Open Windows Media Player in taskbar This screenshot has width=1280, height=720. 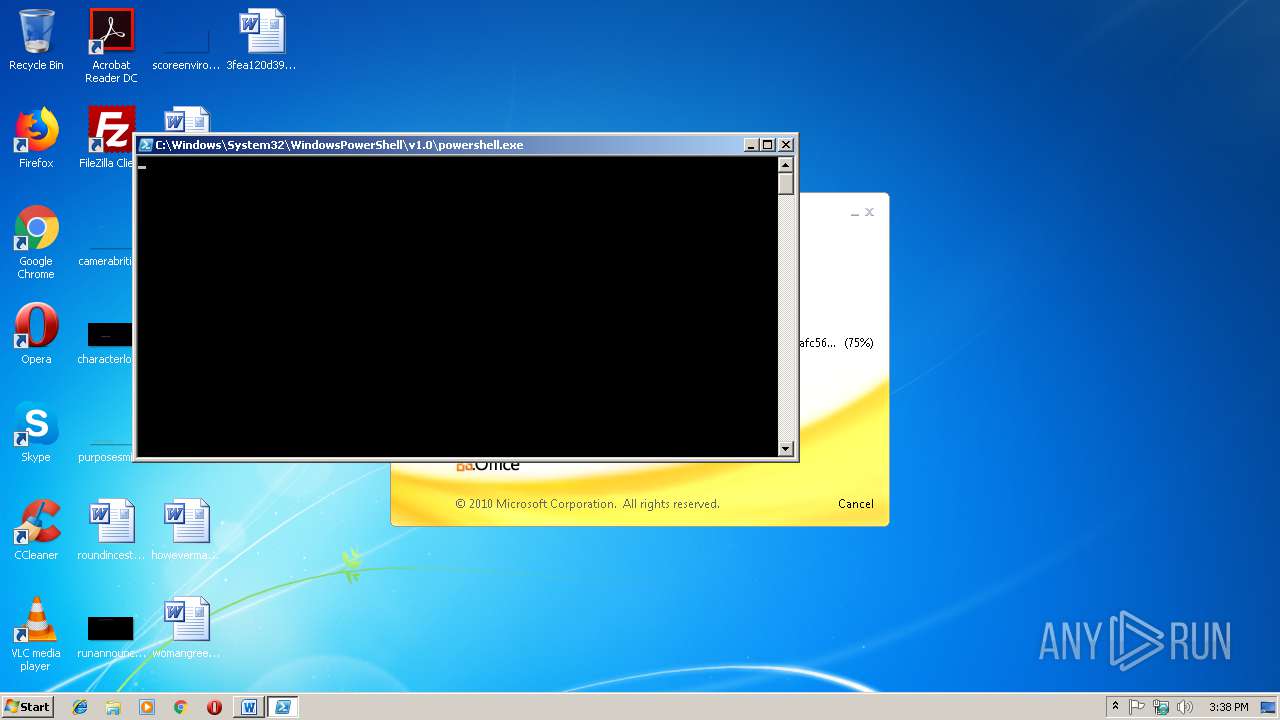point(147,707)
